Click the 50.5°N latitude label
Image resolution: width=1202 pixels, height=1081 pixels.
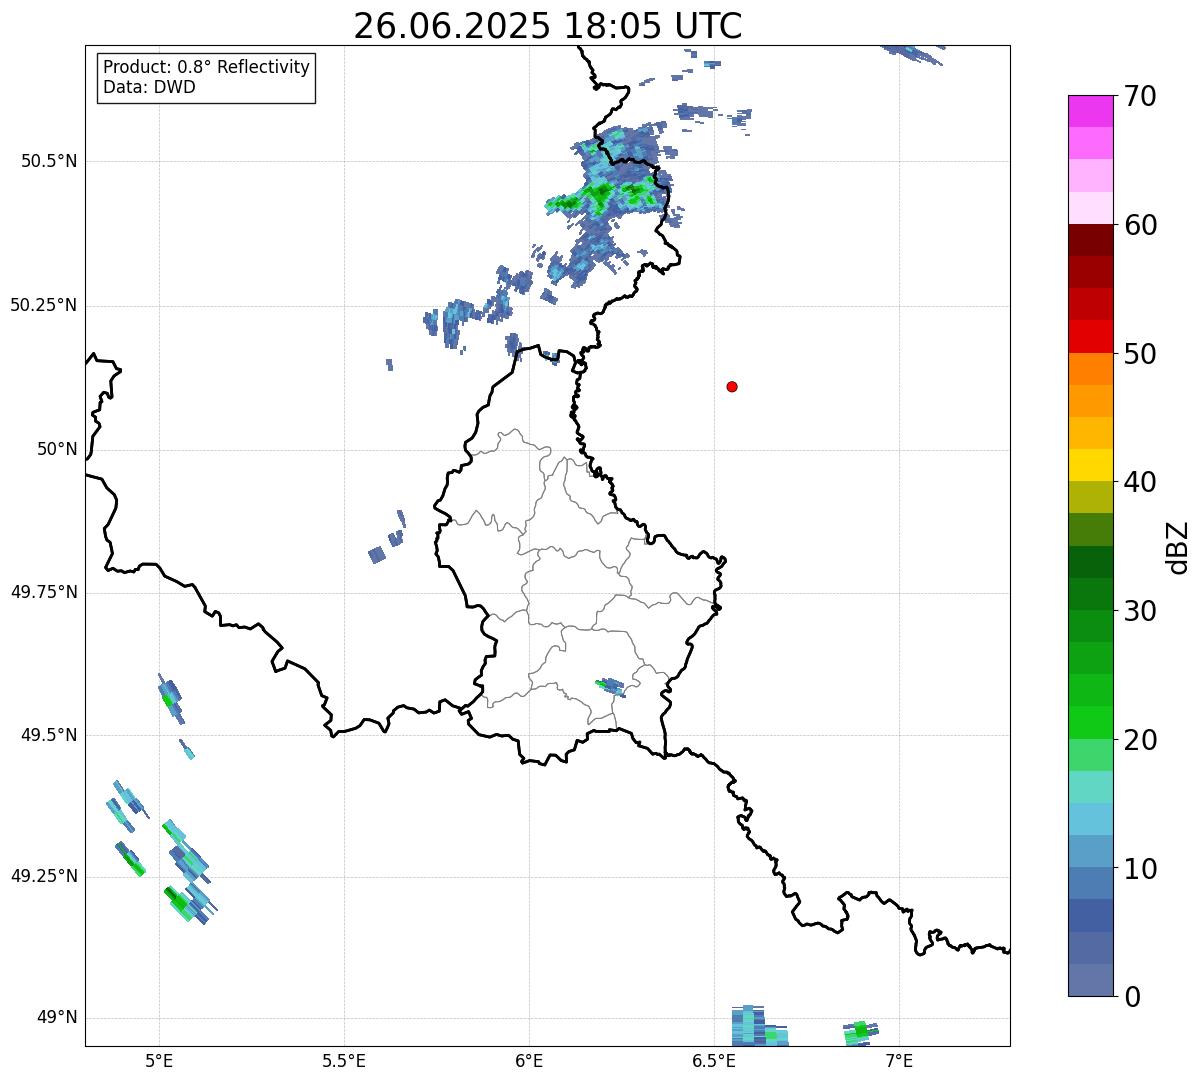tap(49, 161)
